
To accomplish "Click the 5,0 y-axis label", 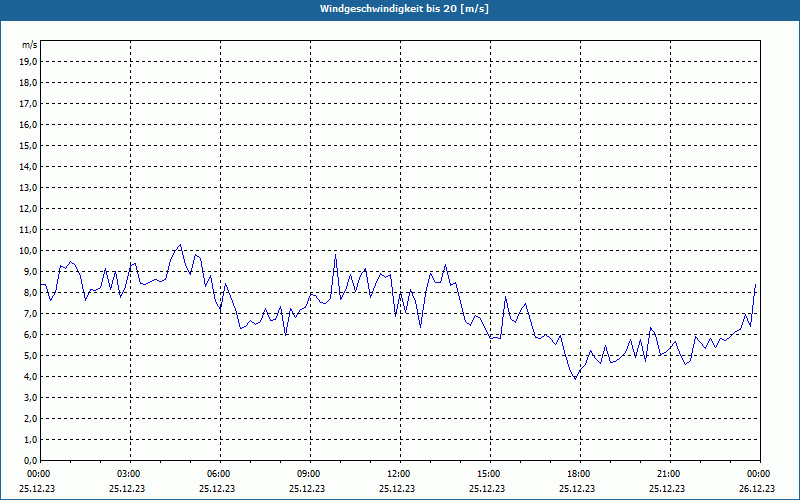I will tap(31, 356).
